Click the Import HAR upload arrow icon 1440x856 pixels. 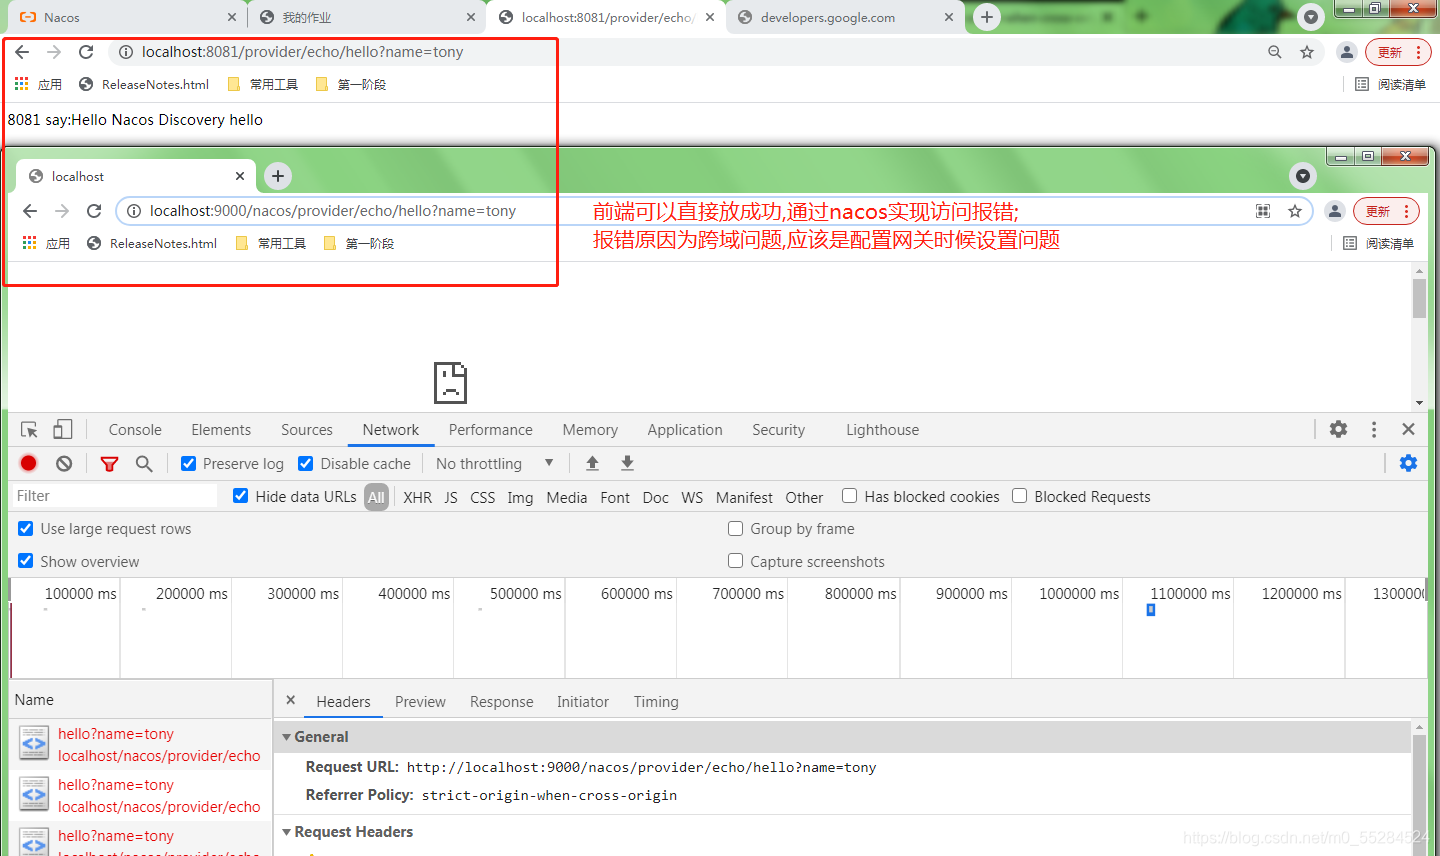[x=592, y=463]
